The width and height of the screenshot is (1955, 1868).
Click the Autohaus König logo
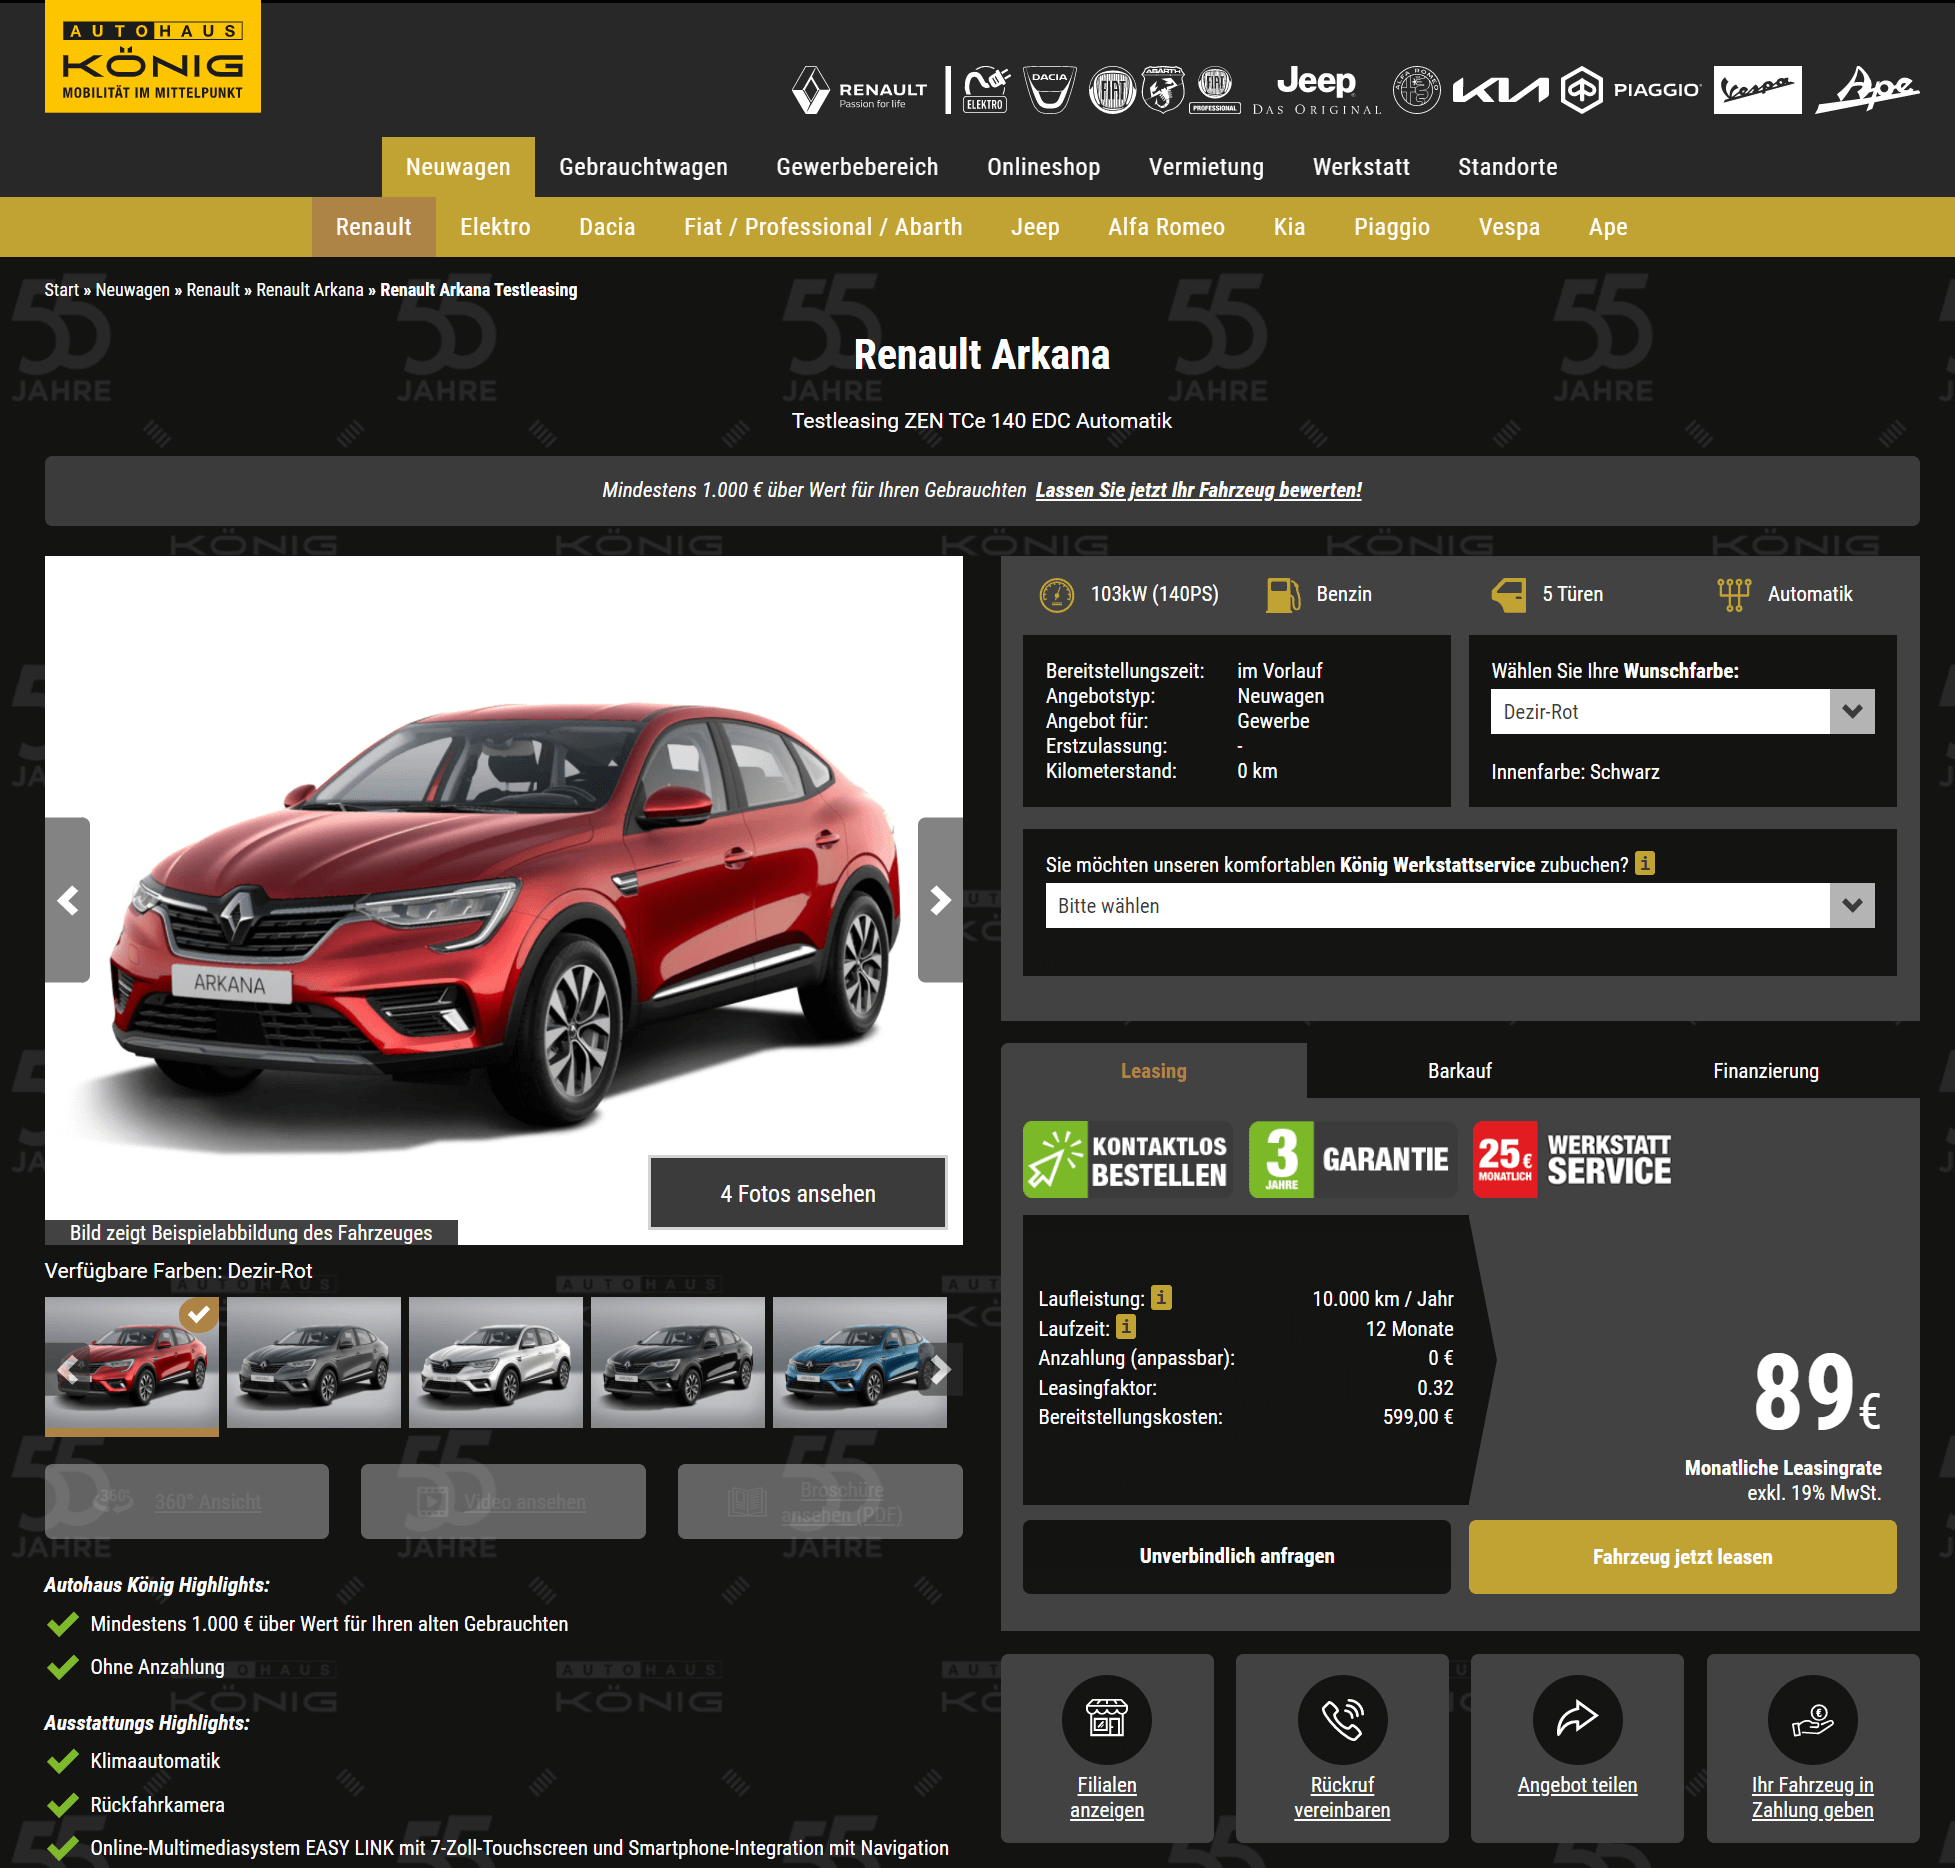153,57
